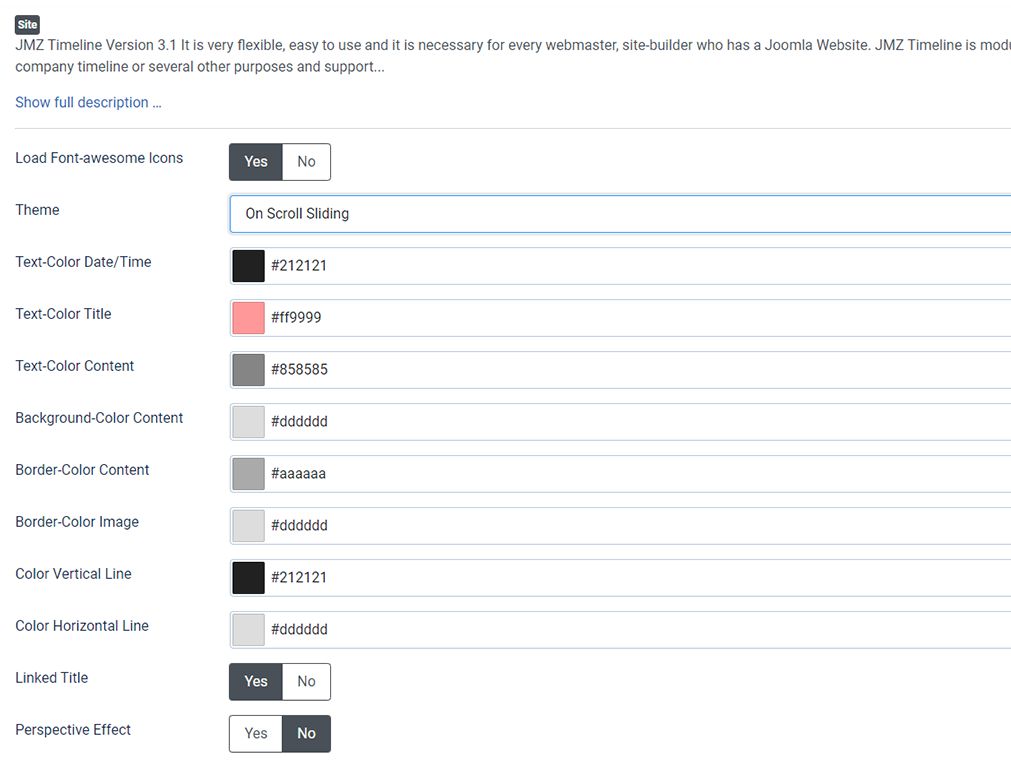Select No for Perspective Effect
The height and width of the screenshot is (760, 1011).
(306, 734)
